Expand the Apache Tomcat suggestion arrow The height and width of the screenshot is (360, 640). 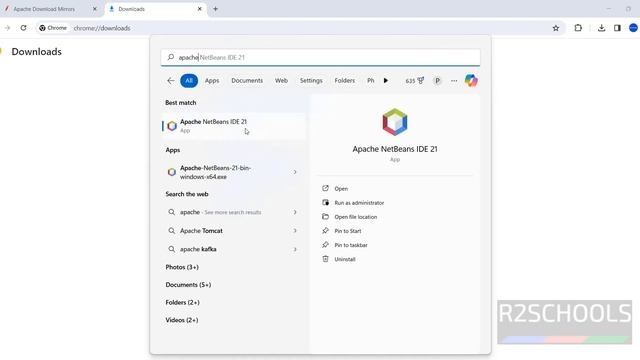[295, 231]
